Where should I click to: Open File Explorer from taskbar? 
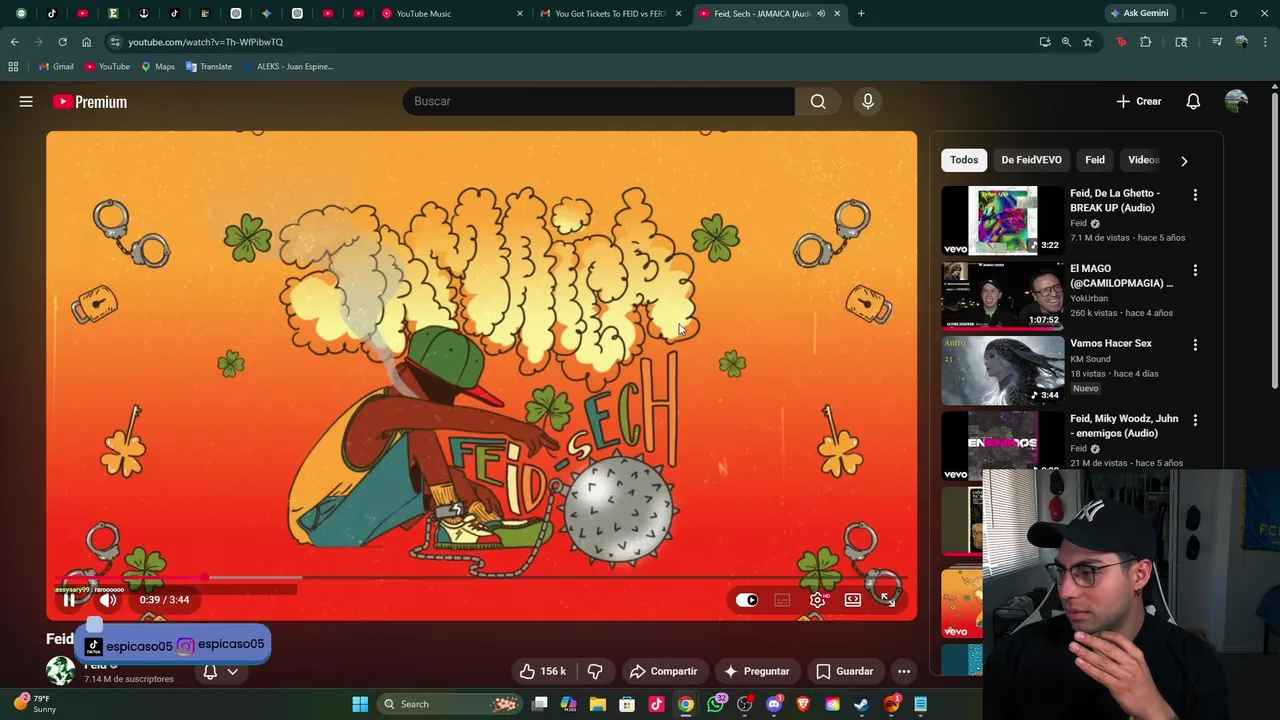(x=598, y=704)
